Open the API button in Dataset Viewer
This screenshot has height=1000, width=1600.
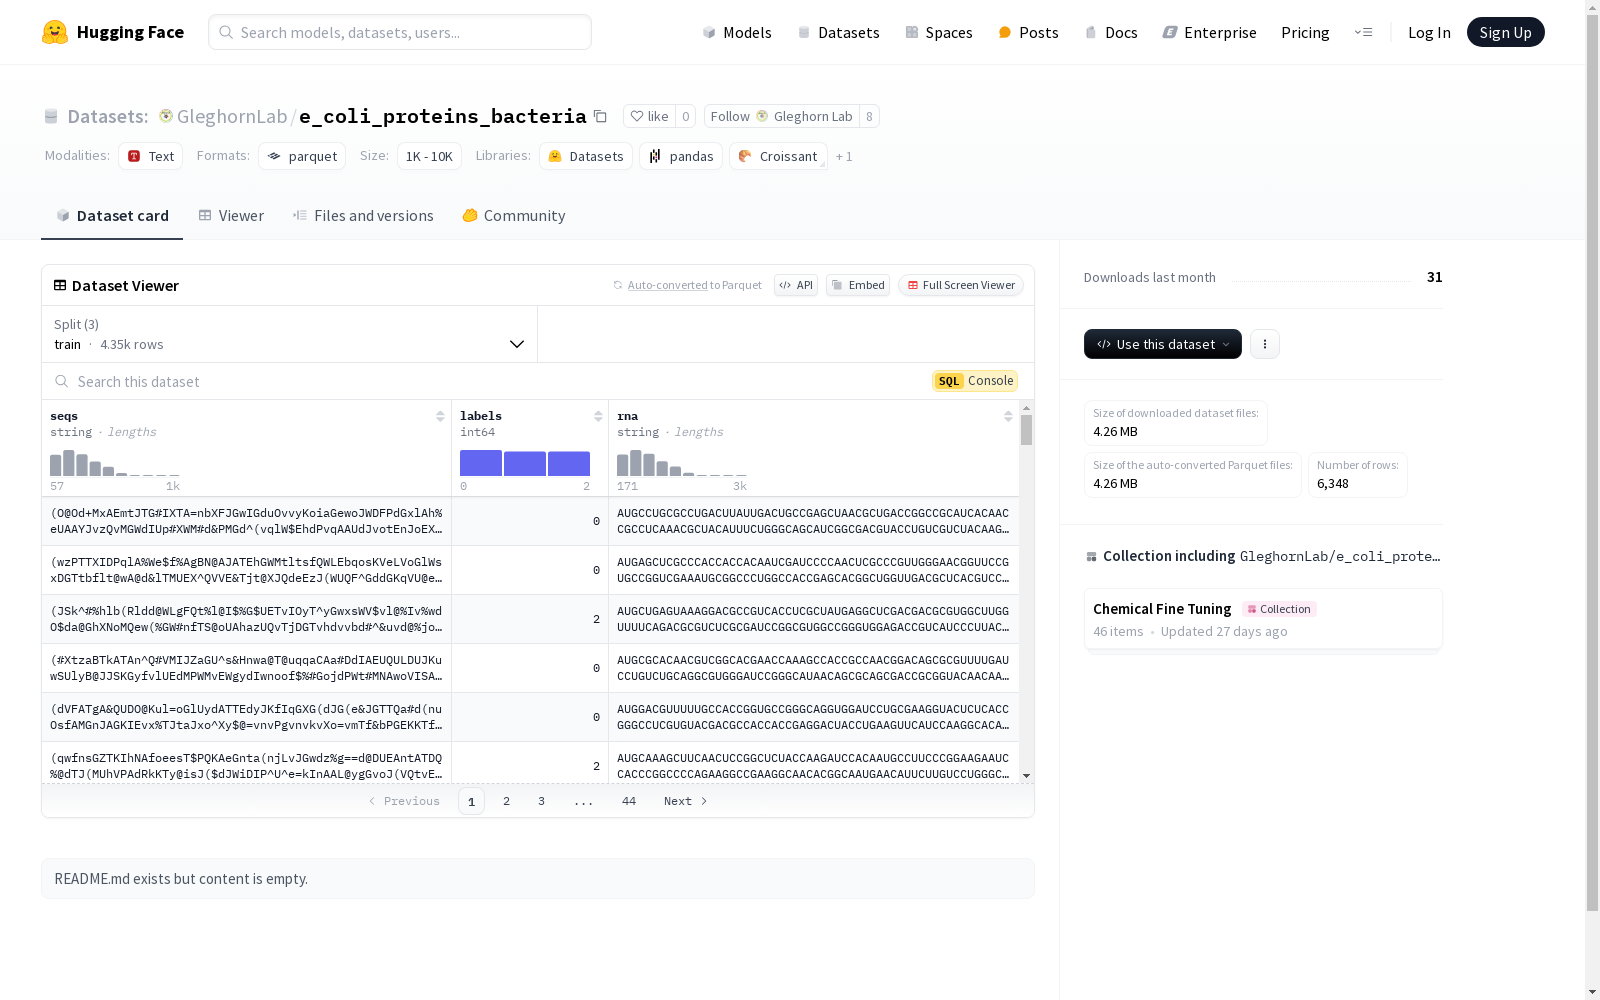coord(796,285)
